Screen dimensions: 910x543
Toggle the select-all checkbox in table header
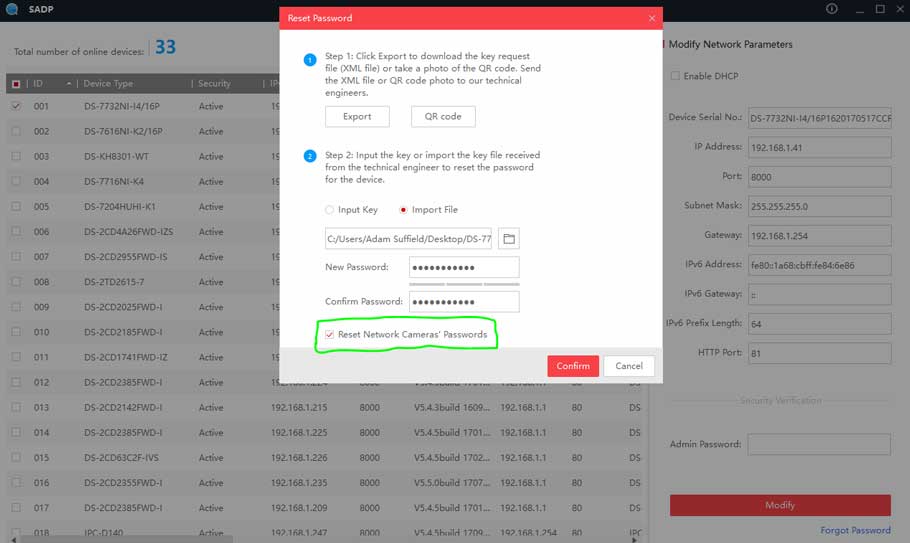coord(16,84)
